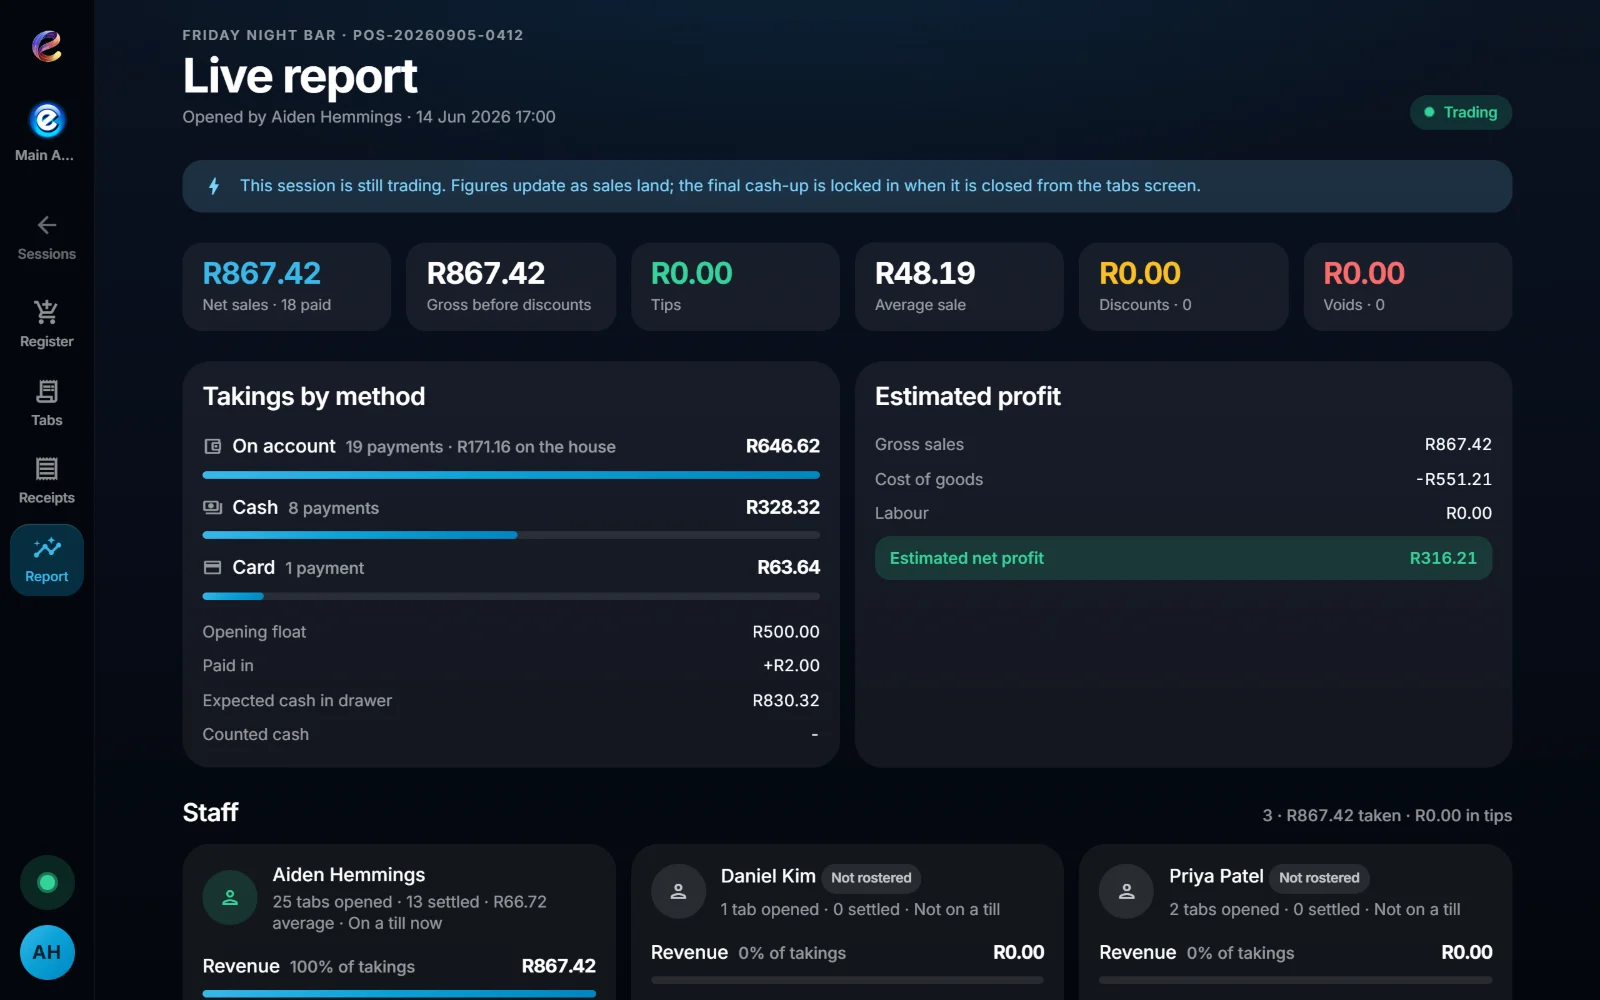
Task: Click the Cost of goods -R551.21 value
Action: tap(1453, 479)
